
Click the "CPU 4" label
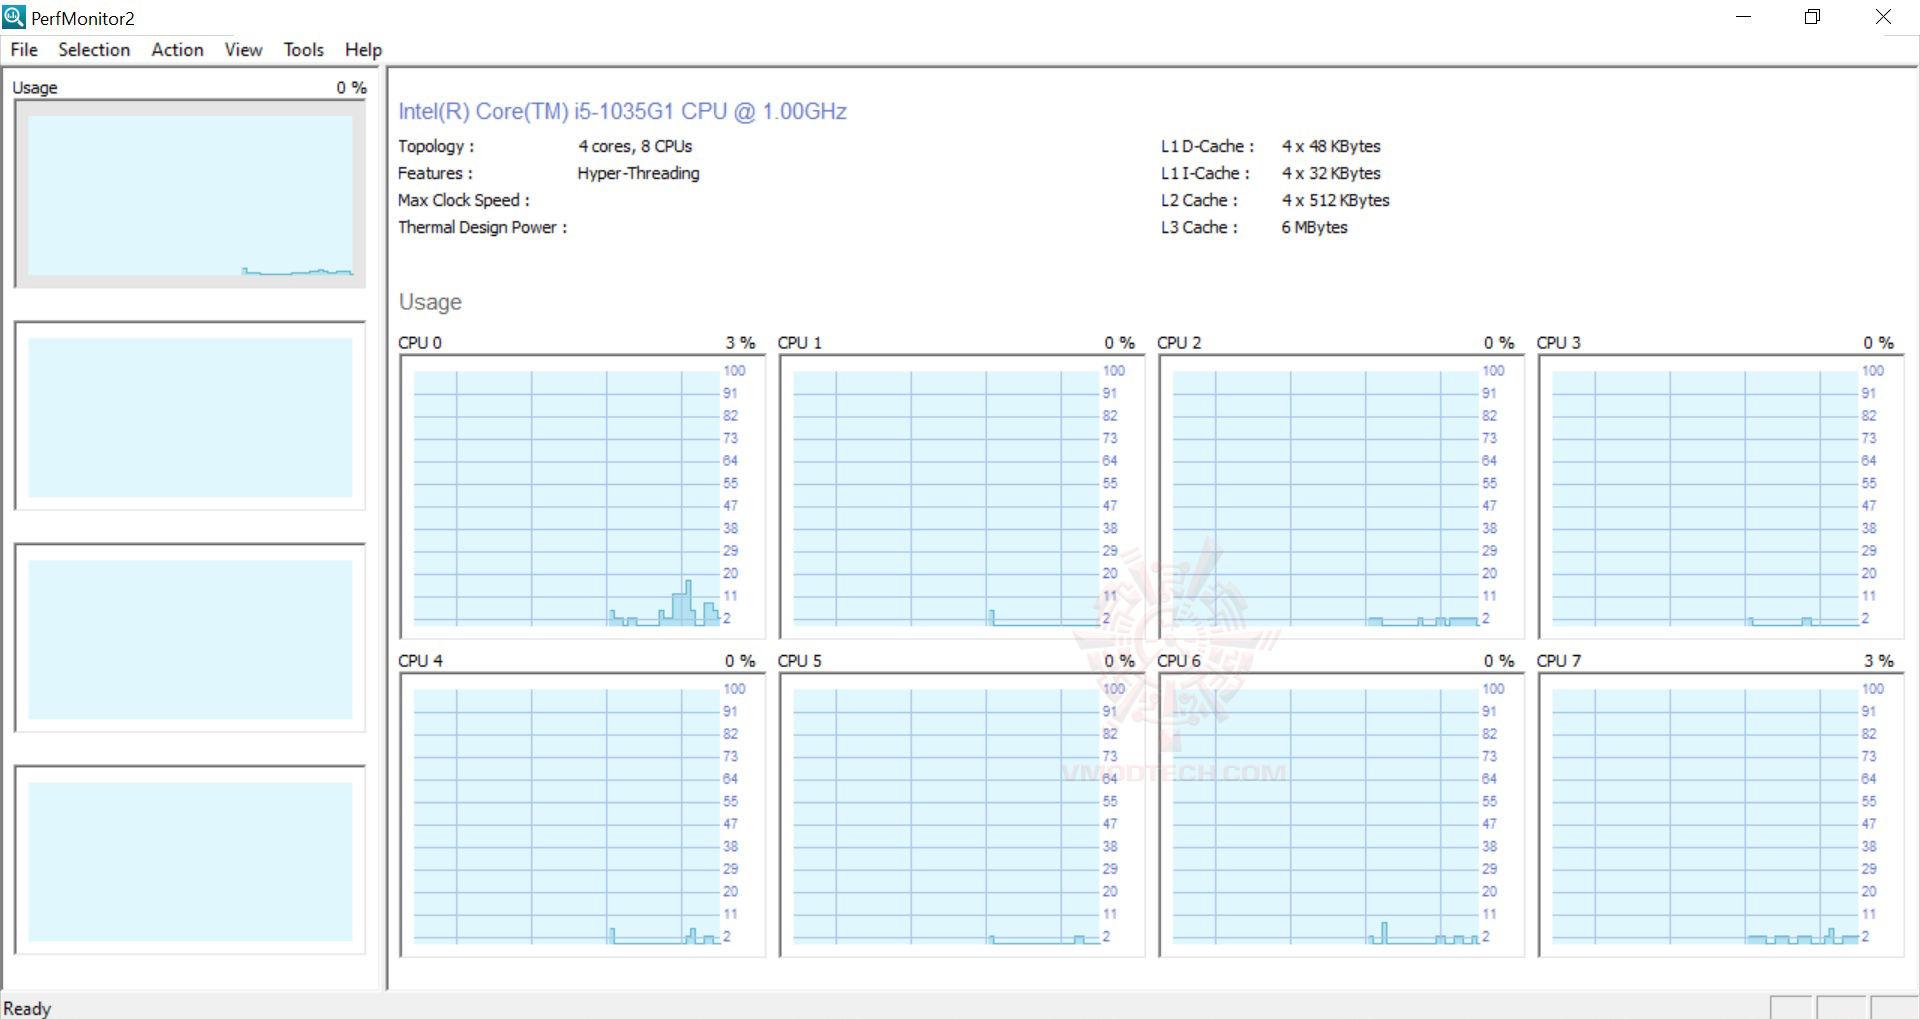point(420,661)
